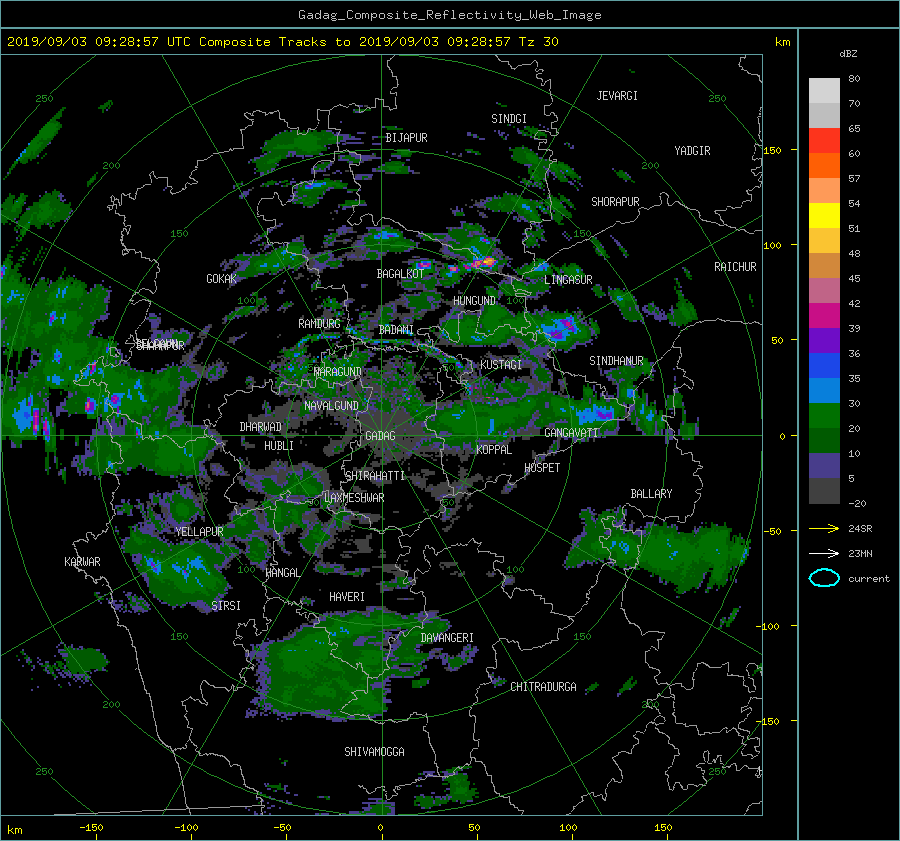Viewport: 900px width, 841px height.
Task: Click the SHIRAHATTI city label
Action: [x=375, y=476]
